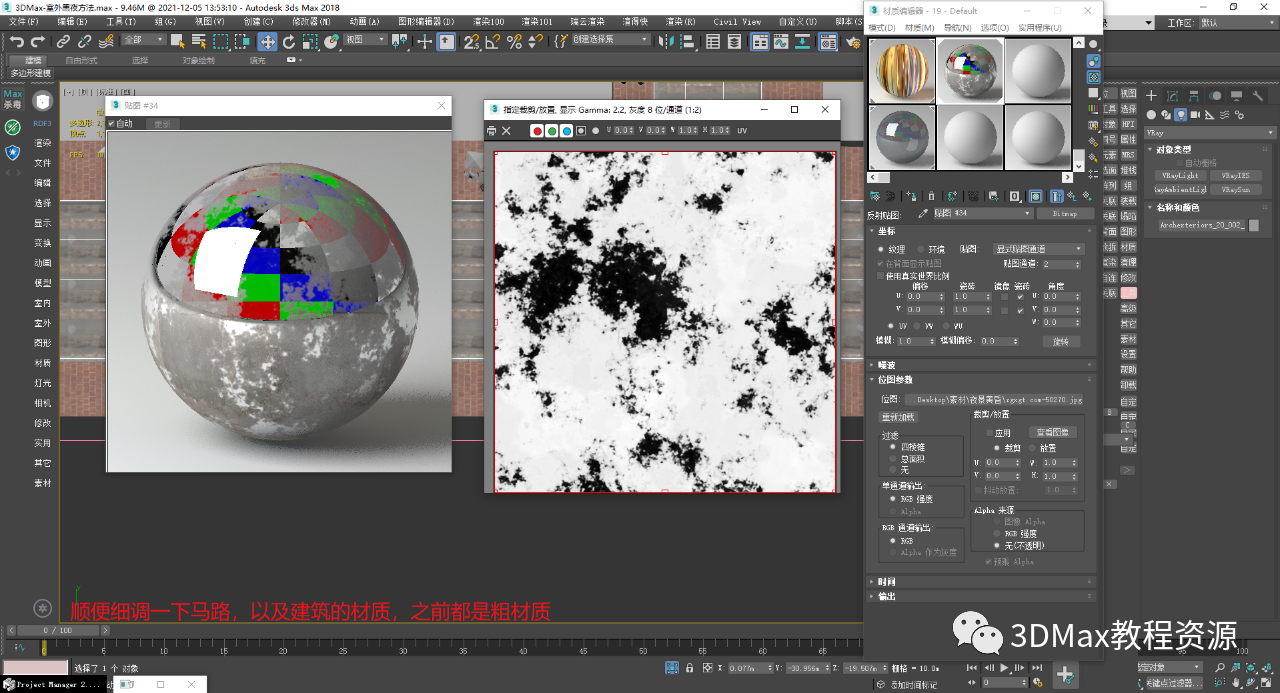Viewport: 1280px width, 693px height.
Task: Select the striped material sample sphere thumbnail
Action: [901, 72]
